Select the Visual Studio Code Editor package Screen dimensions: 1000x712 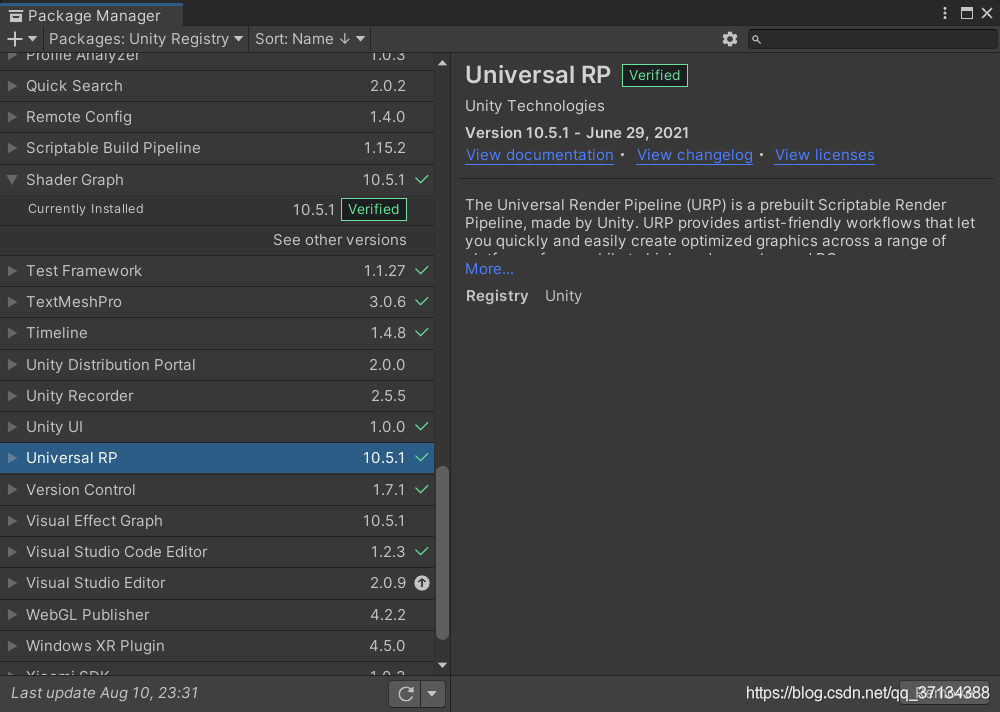pos(217,552)
